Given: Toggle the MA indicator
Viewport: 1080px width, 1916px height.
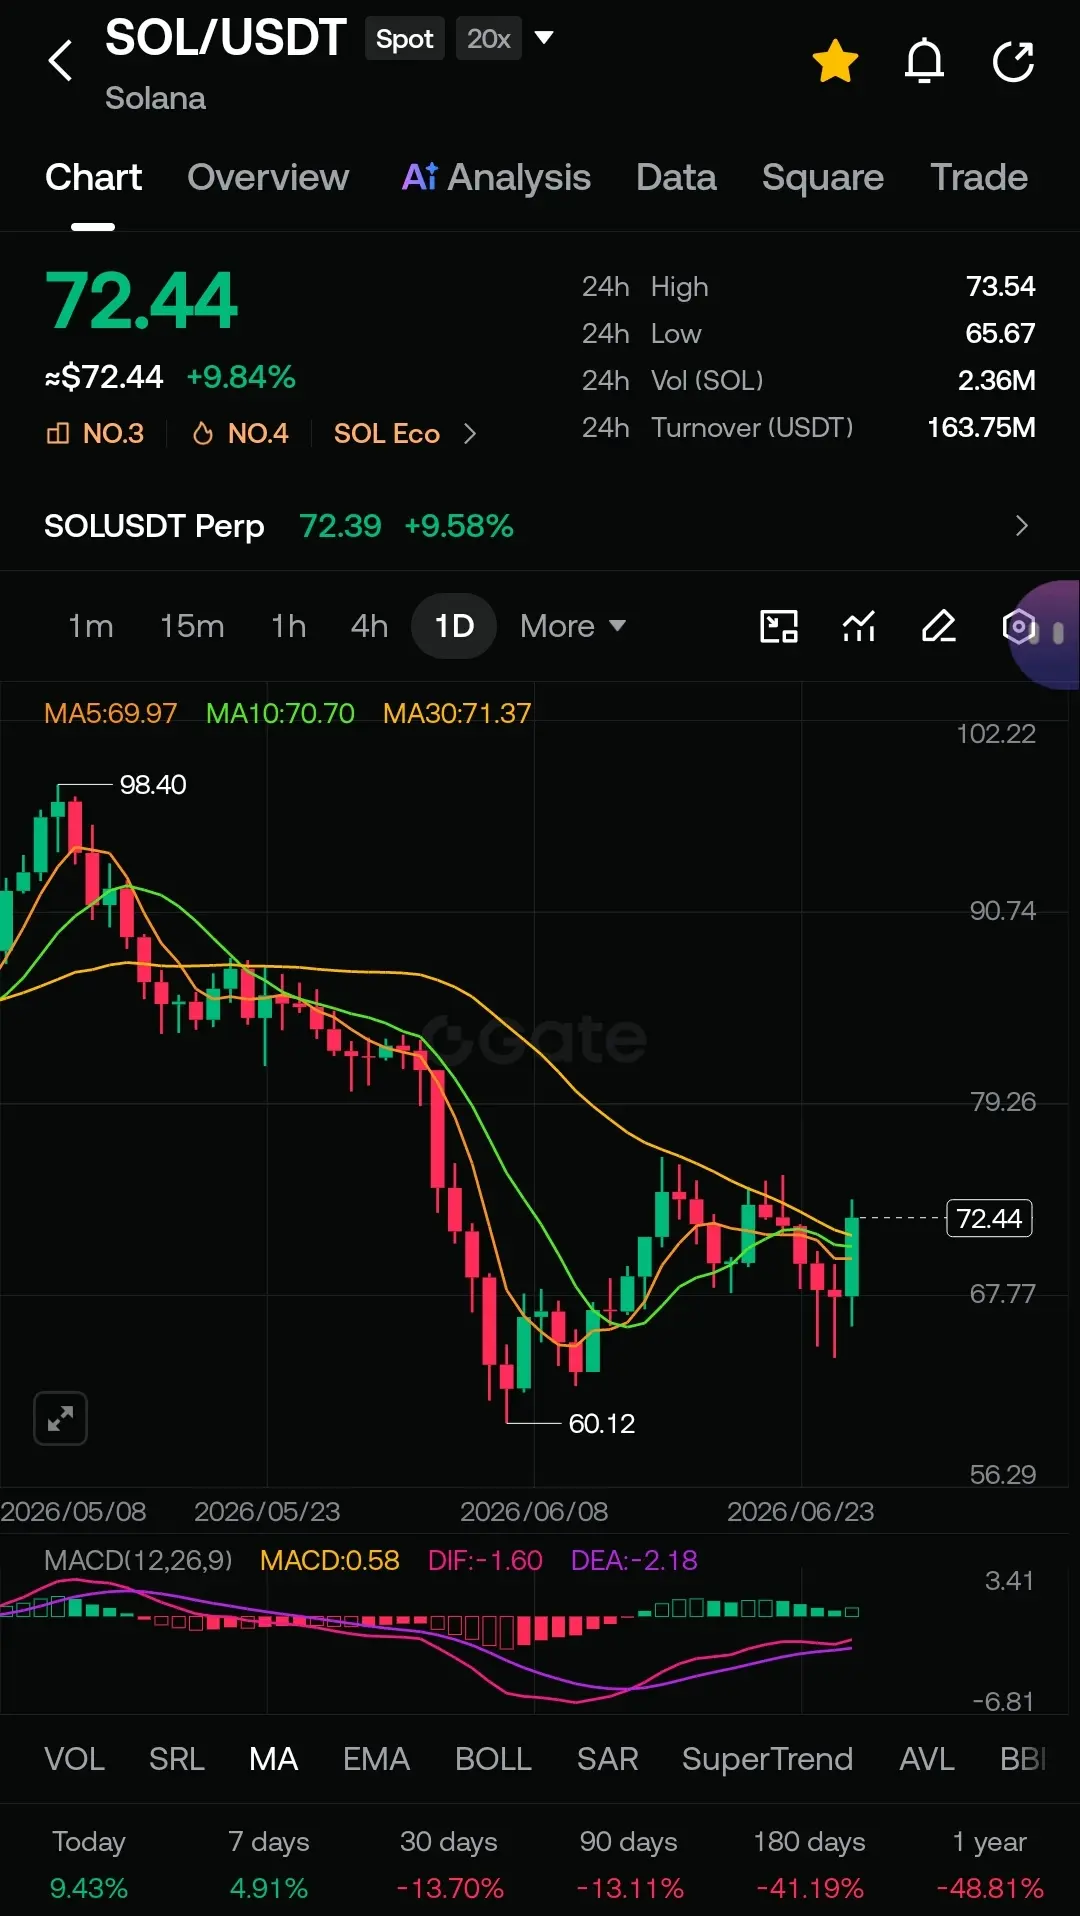Looking at the screenshot, I should pos(274,1759).
